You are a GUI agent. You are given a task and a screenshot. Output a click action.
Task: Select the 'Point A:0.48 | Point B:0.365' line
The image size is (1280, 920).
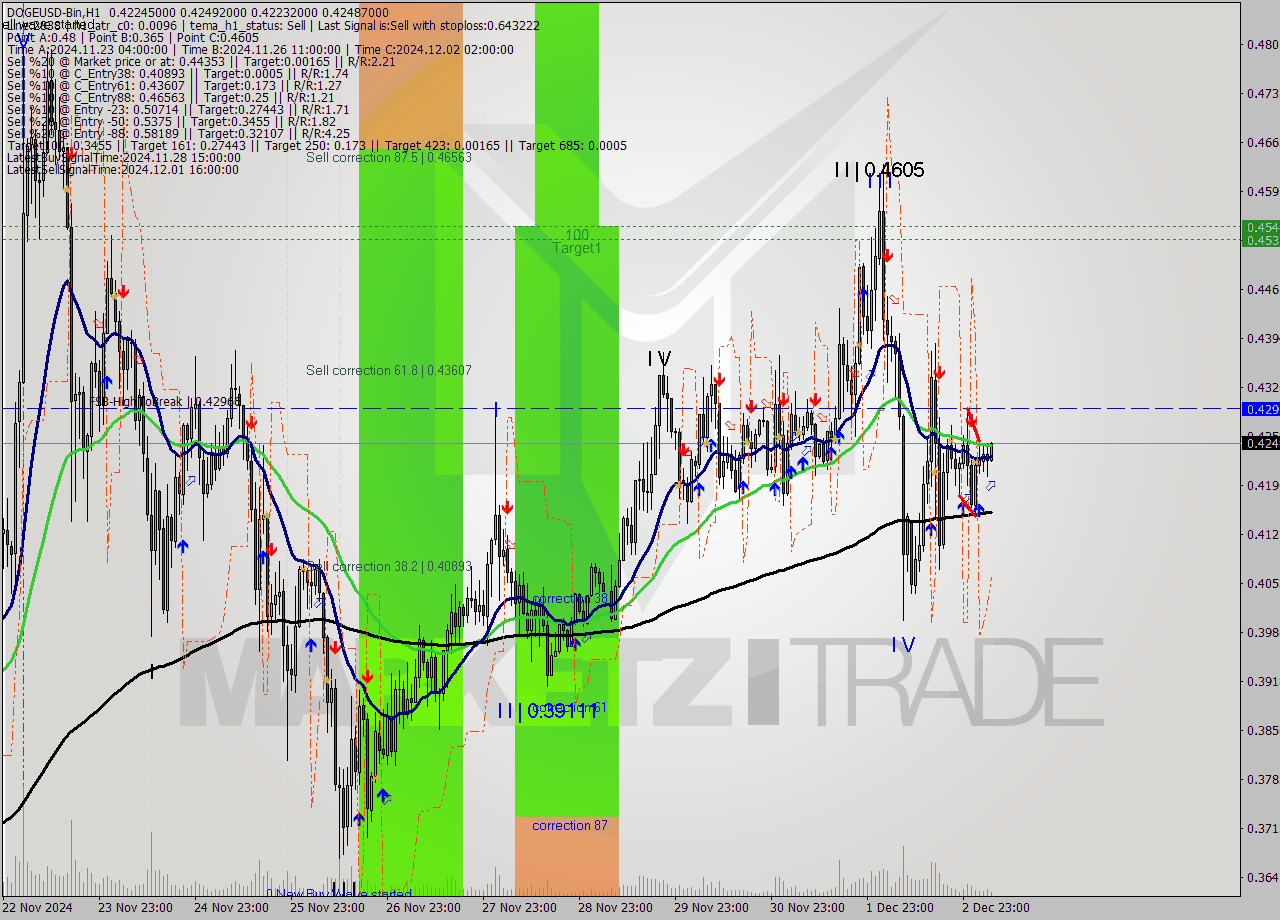[133, 37]
